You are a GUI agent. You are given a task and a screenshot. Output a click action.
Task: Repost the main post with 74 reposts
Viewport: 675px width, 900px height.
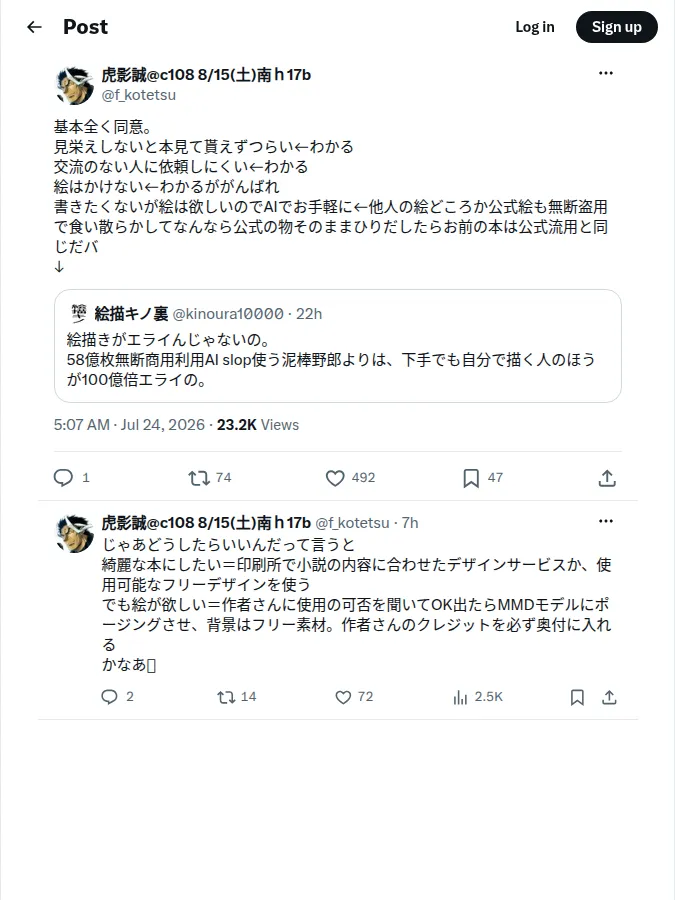pos(199,478)
